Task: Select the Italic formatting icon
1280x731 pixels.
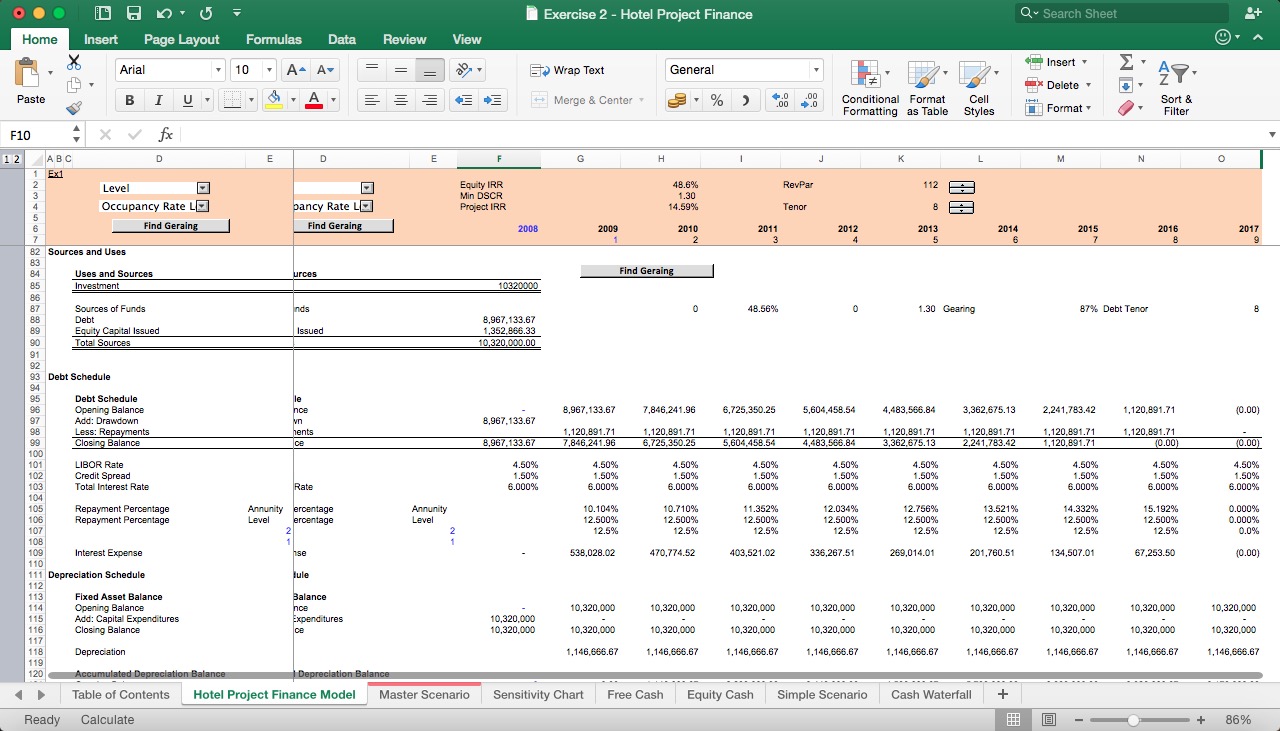Action: point(156,100)
